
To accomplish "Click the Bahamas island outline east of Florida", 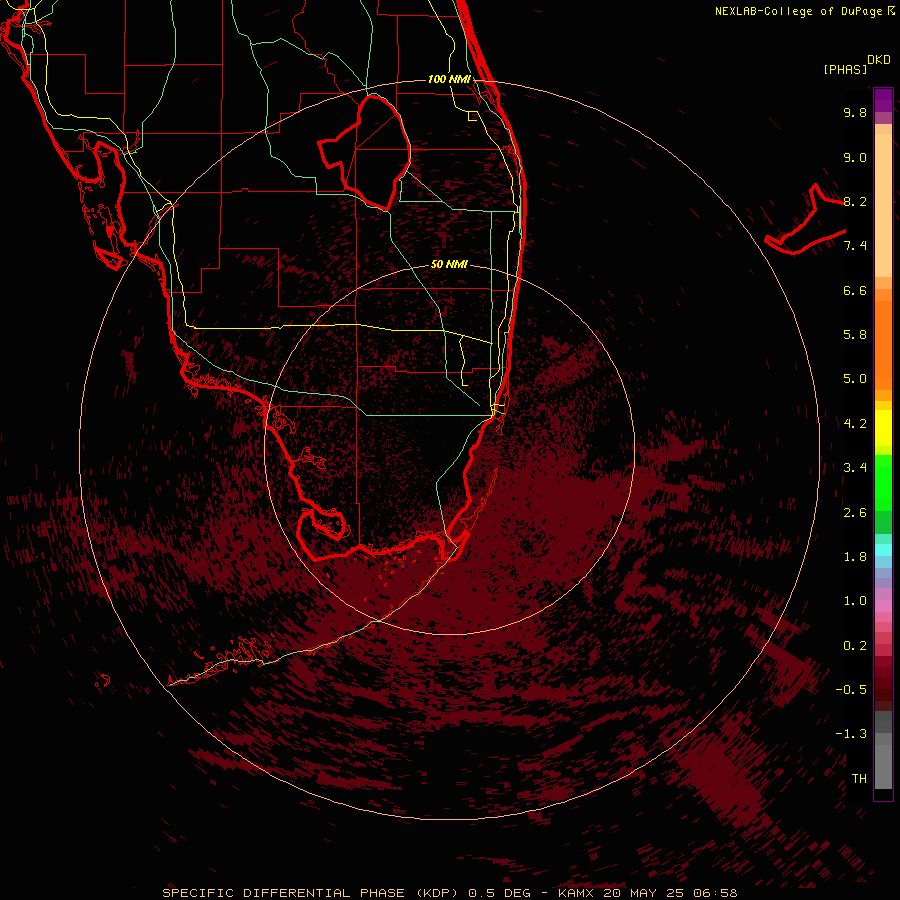I will (805, 220).
